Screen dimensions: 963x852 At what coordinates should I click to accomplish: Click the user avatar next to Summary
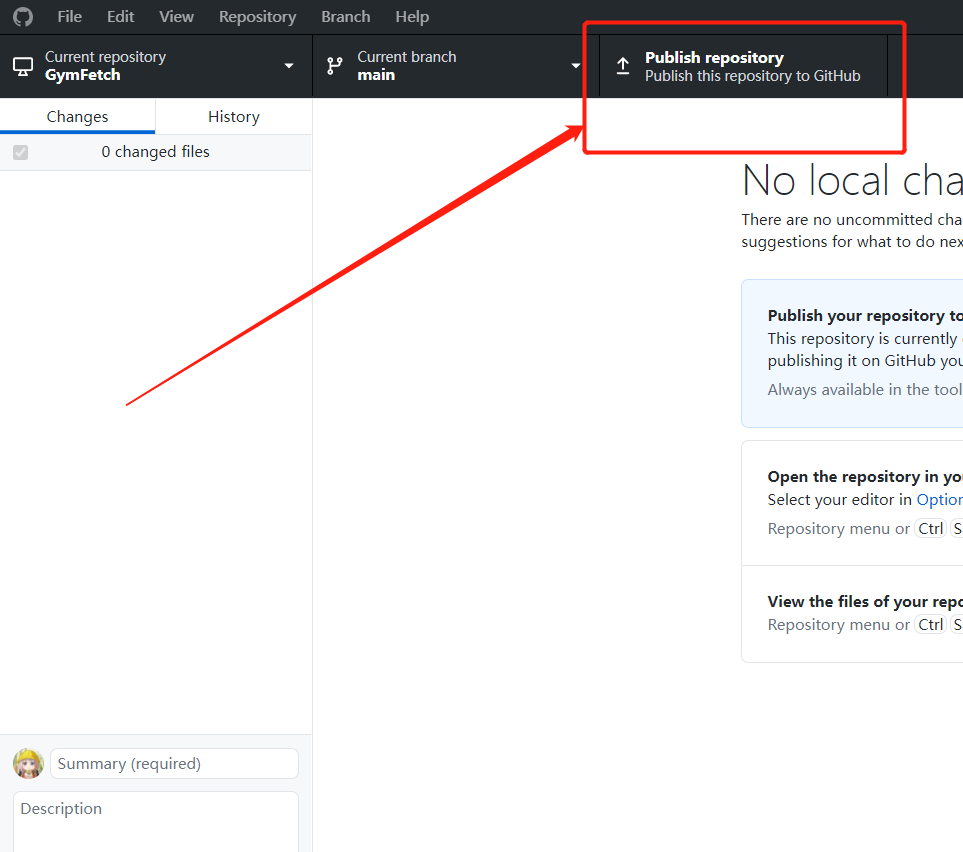point(28,764)
